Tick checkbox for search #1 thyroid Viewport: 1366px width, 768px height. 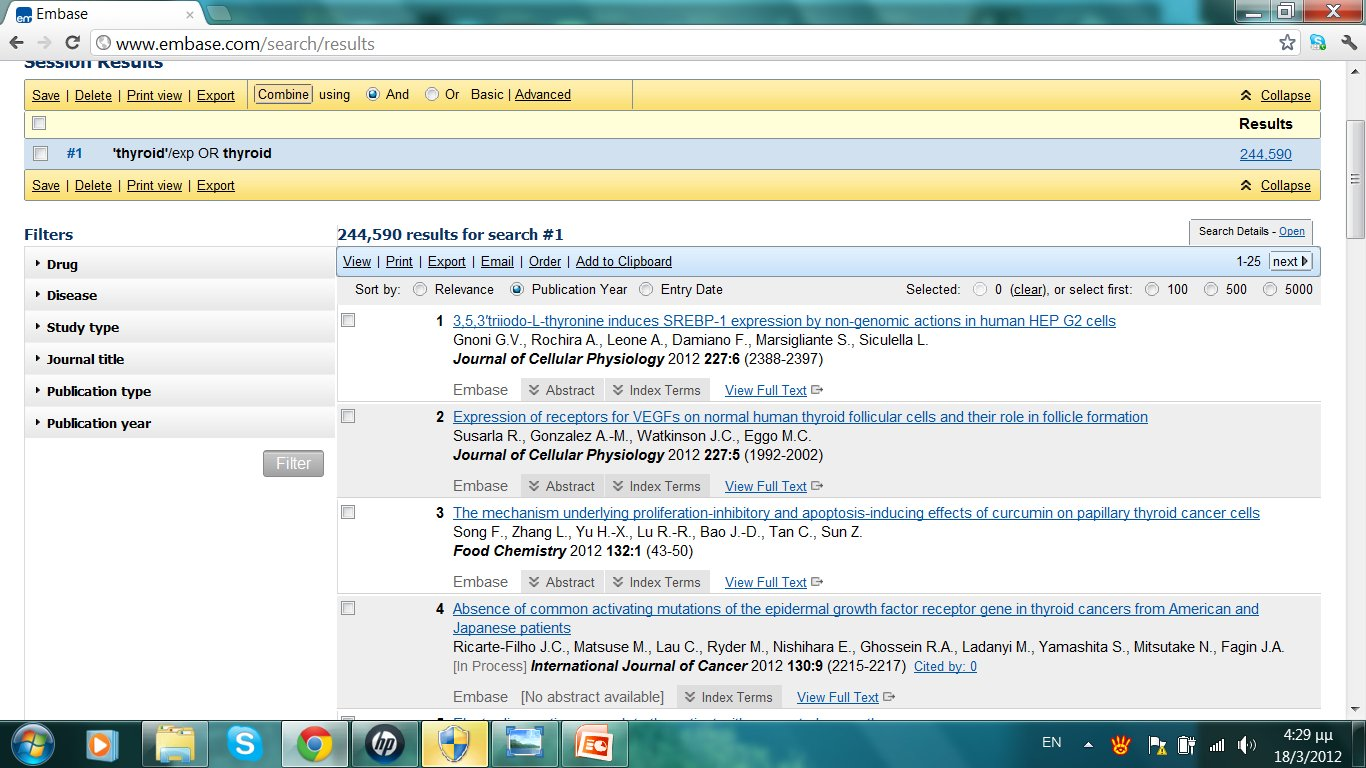(x=40, y=154)
